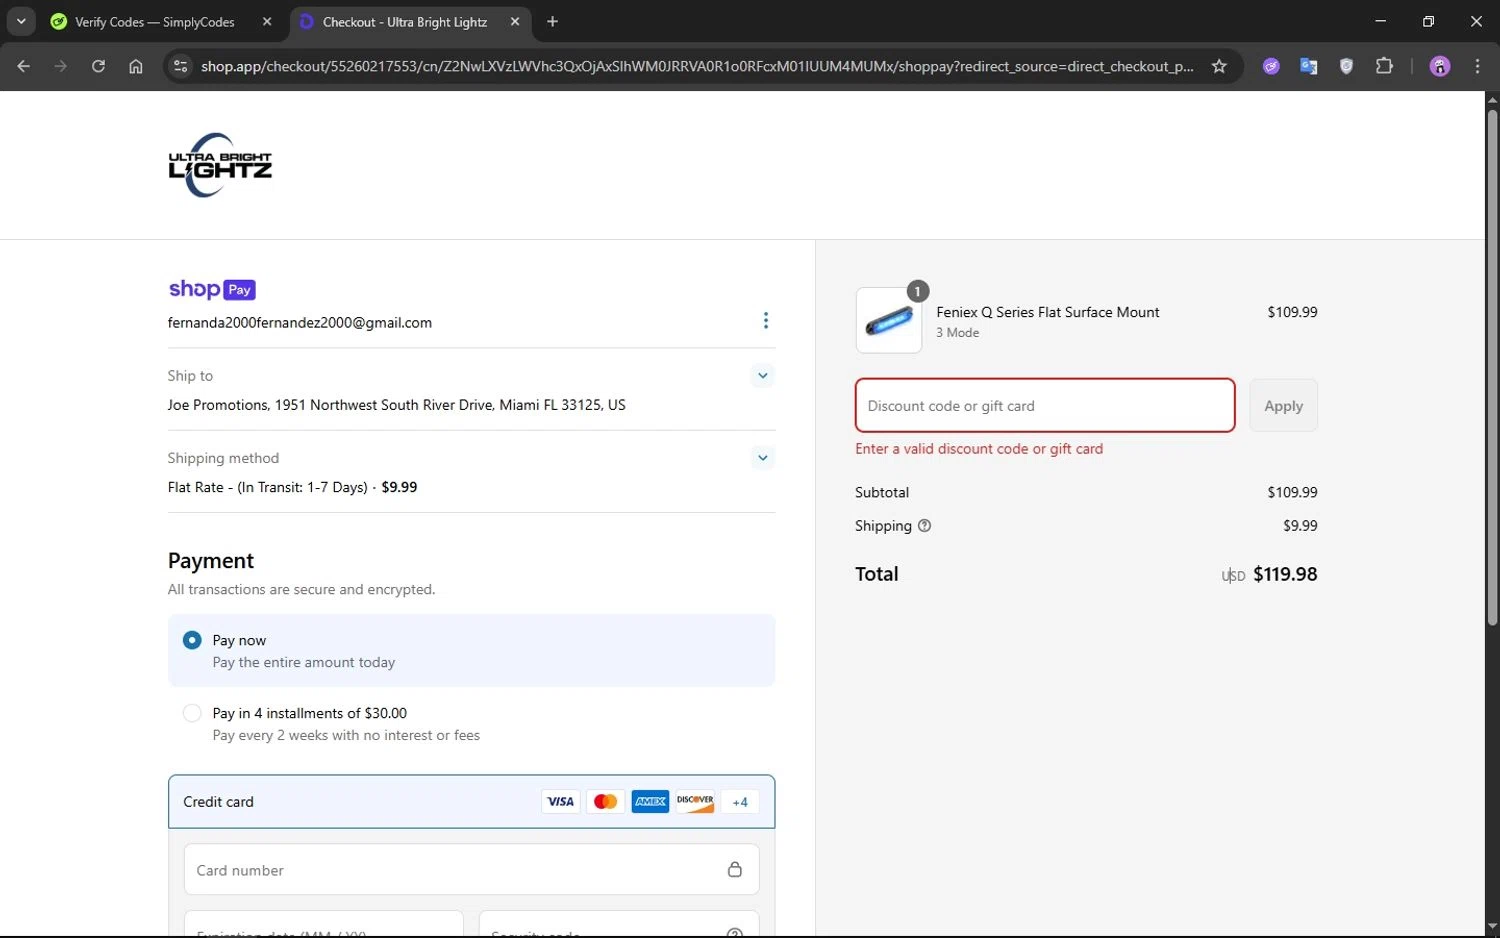Click the Flat Rate shipping text
The image size is (1500, 938).
(x=293, y=487)
